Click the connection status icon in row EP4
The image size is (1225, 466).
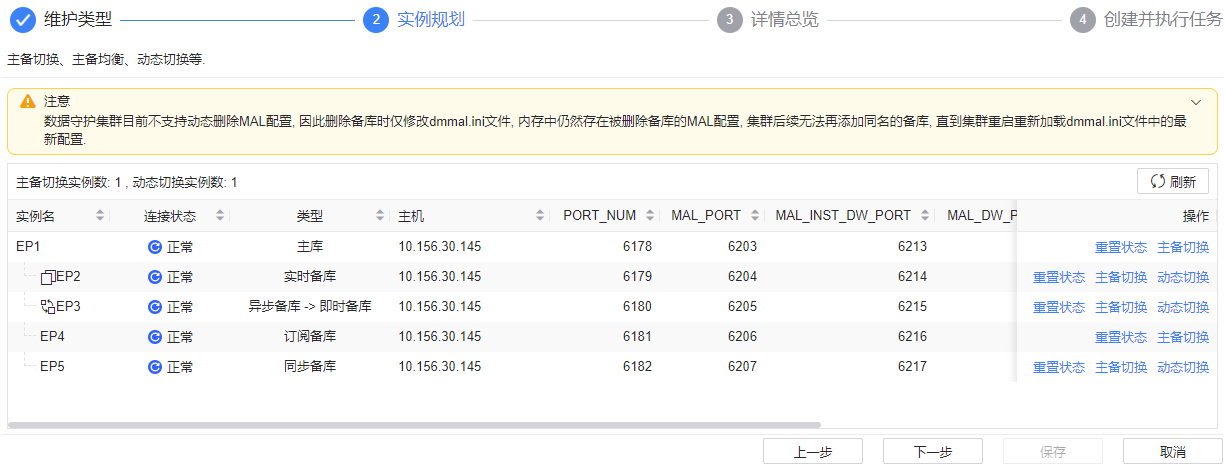(x=155, y=337)
